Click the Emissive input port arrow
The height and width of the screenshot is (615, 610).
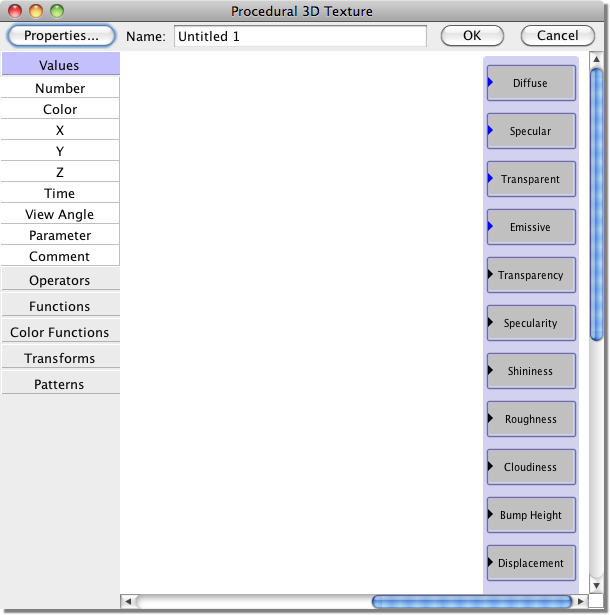coord(490,226)
